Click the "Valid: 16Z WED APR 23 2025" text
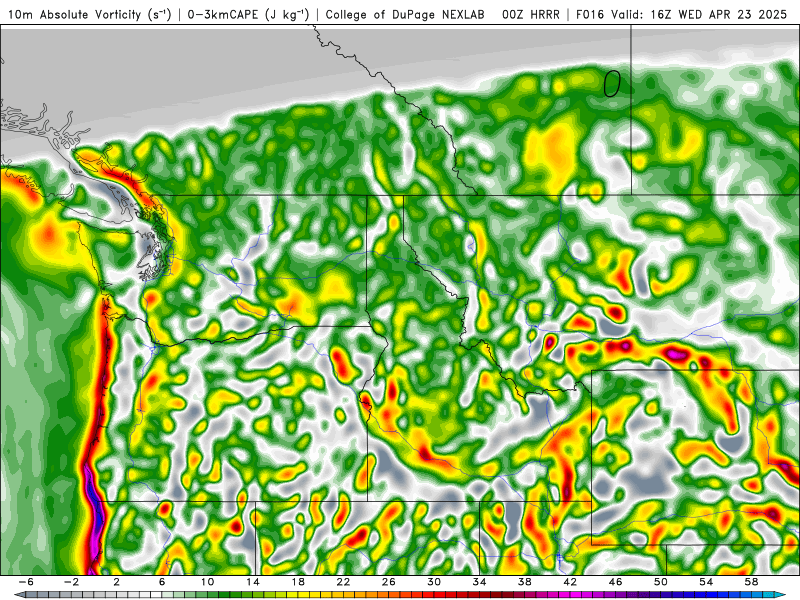This screenshot has width=800, height=600. (697, 15)
